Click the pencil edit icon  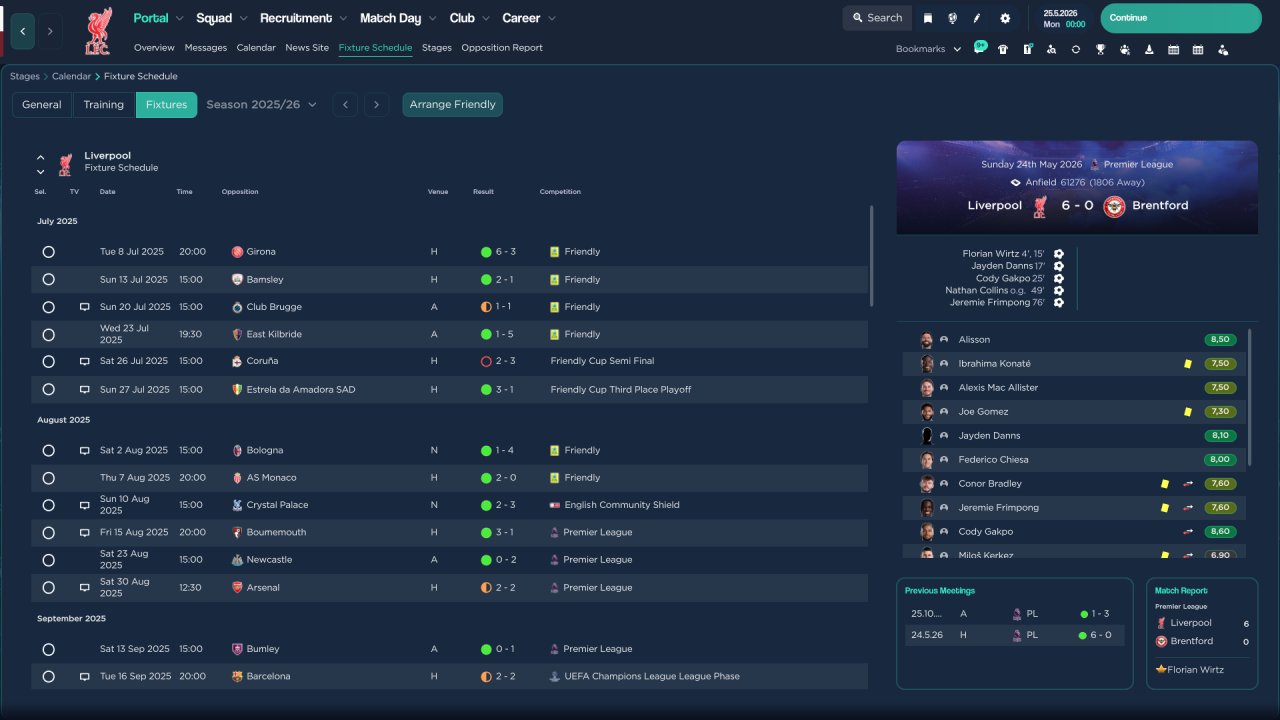click(977, 18)
